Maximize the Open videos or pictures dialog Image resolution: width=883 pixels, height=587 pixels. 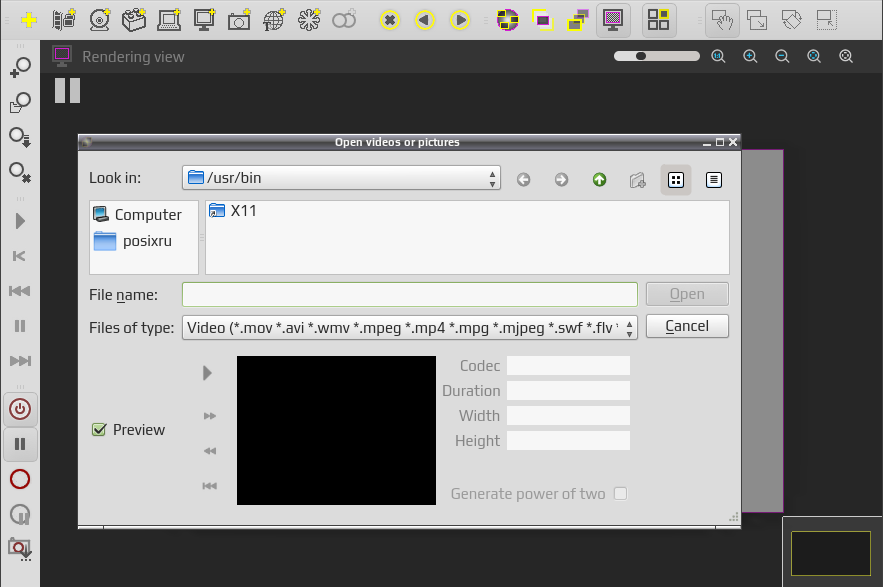(x=720, y=142)
